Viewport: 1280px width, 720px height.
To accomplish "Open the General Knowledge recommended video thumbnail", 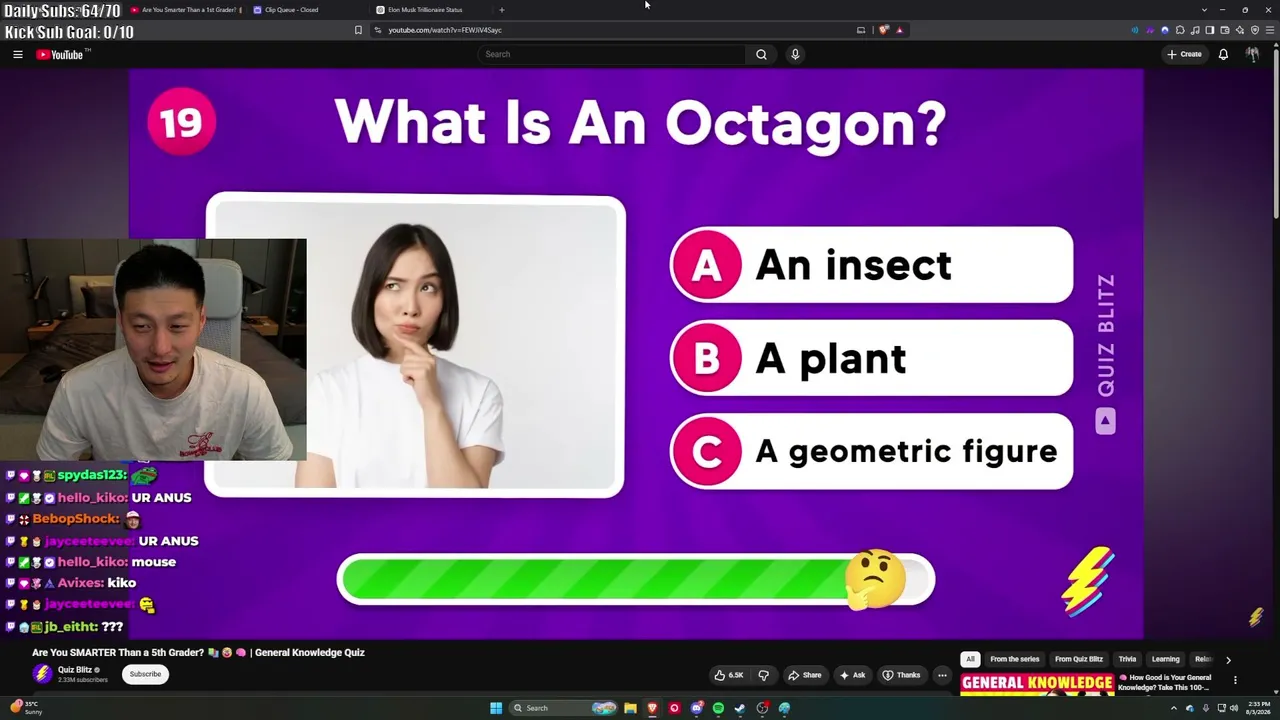I will coord(1037,684).
